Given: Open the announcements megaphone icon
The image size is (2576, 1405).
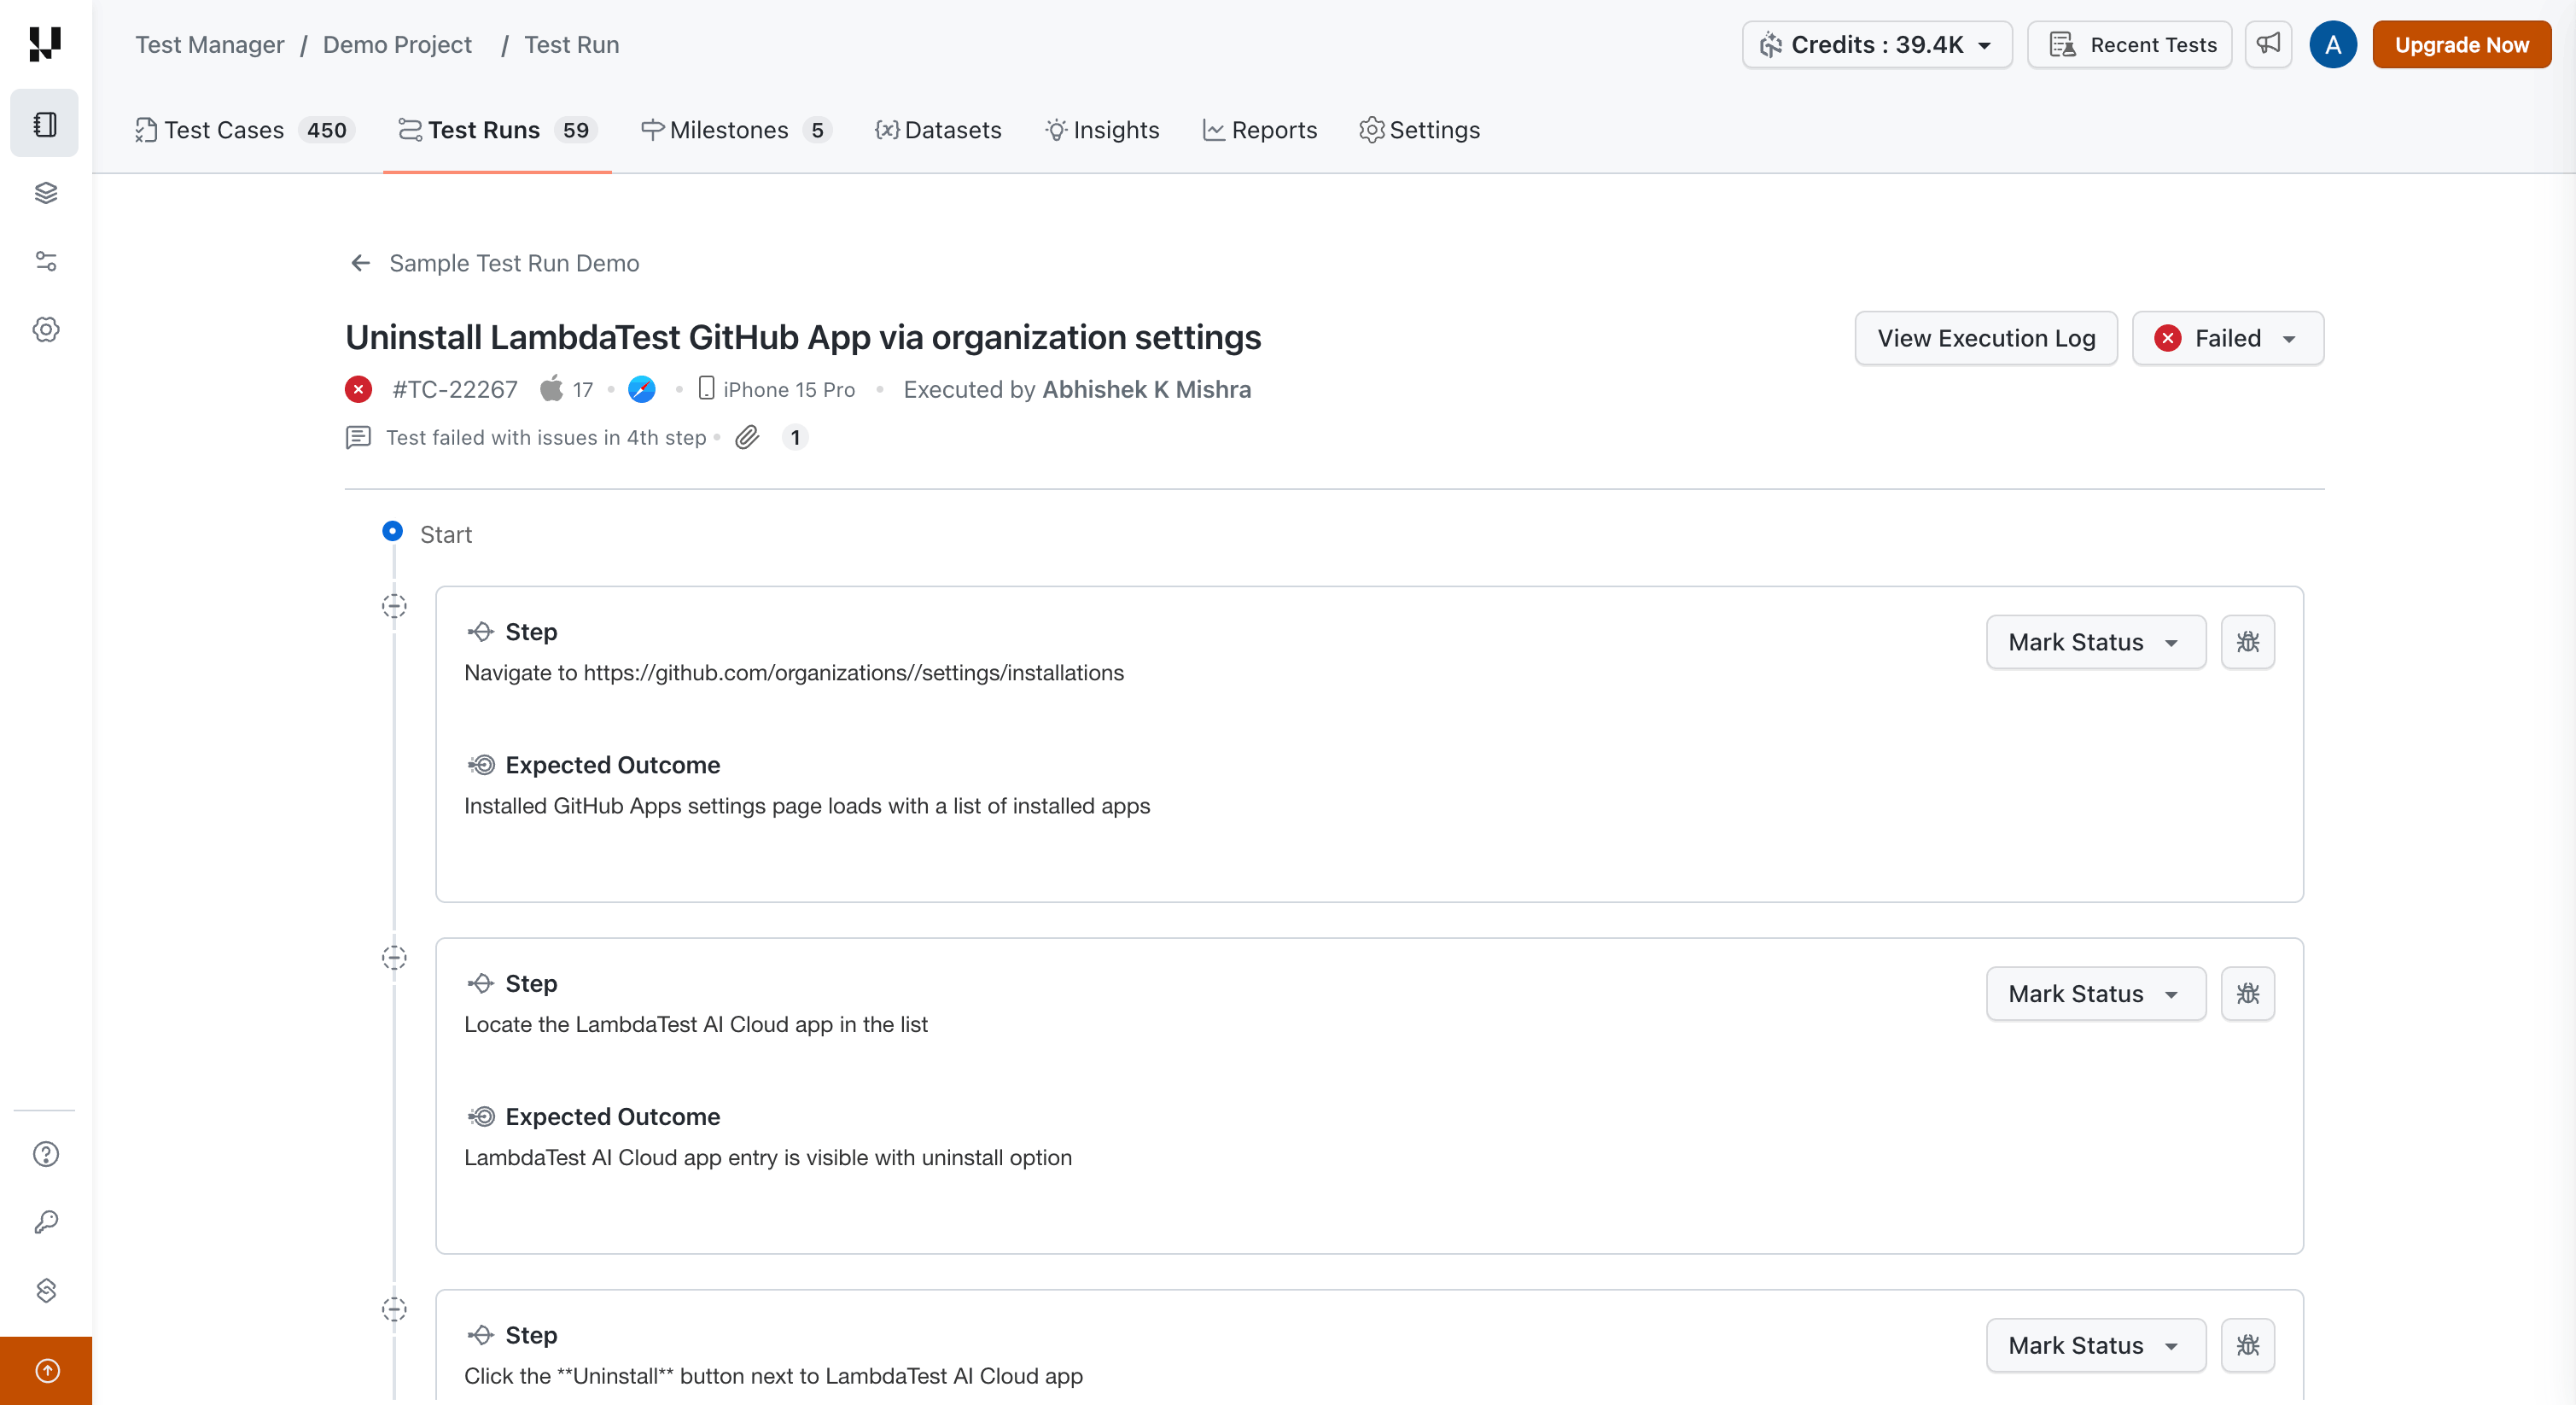Looking at the screenshot, I should point(2267,45).
